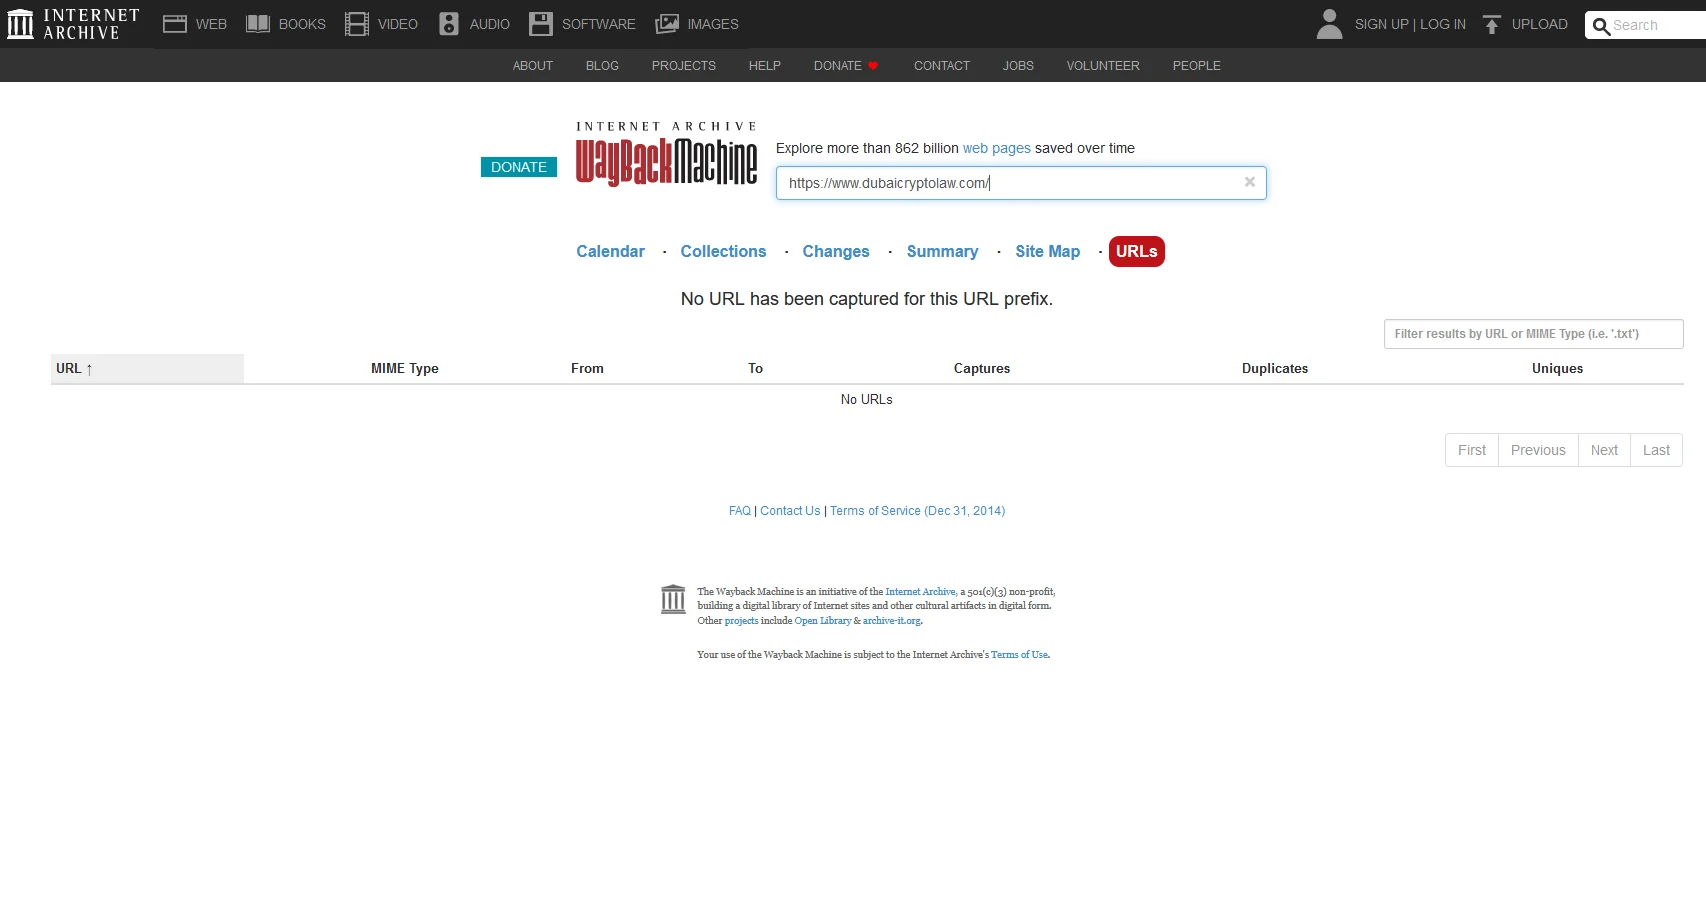Open the footer projects link
The image size is (1706, 904).
point(741,621)
